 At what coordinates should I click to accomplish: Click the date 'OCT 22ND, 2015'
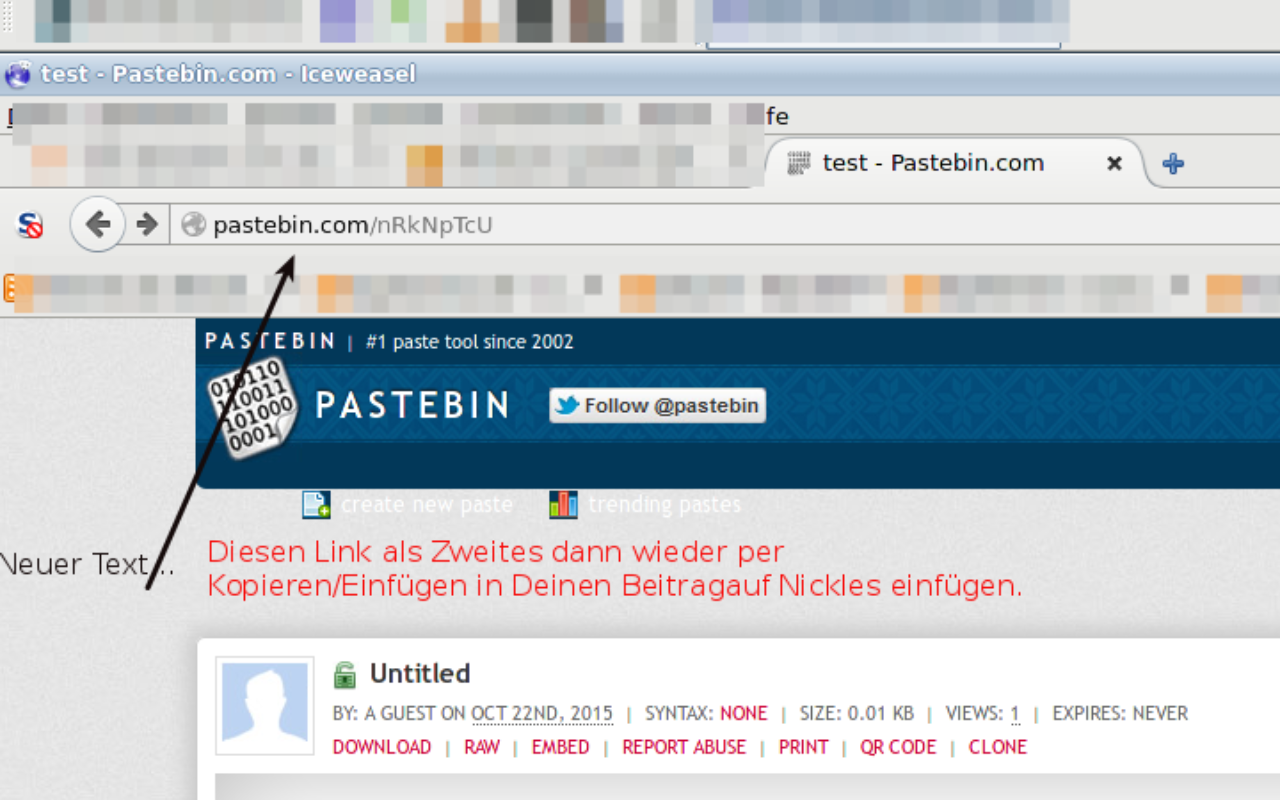pos(542,714)
